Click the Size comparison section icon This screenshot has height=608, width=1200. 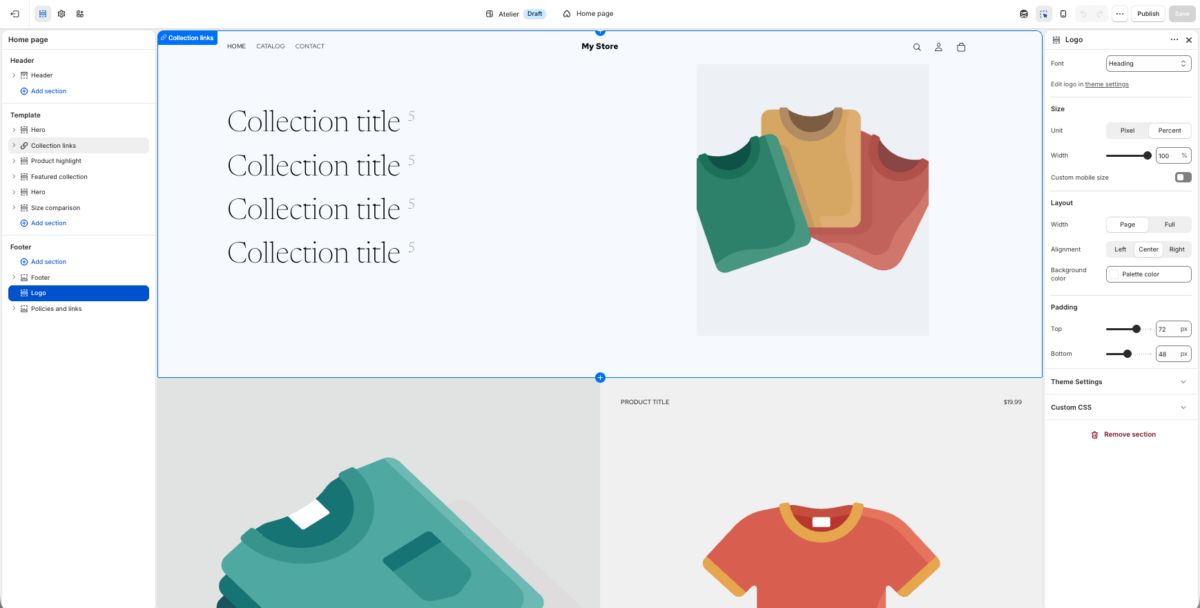click(x=24, y=208)
